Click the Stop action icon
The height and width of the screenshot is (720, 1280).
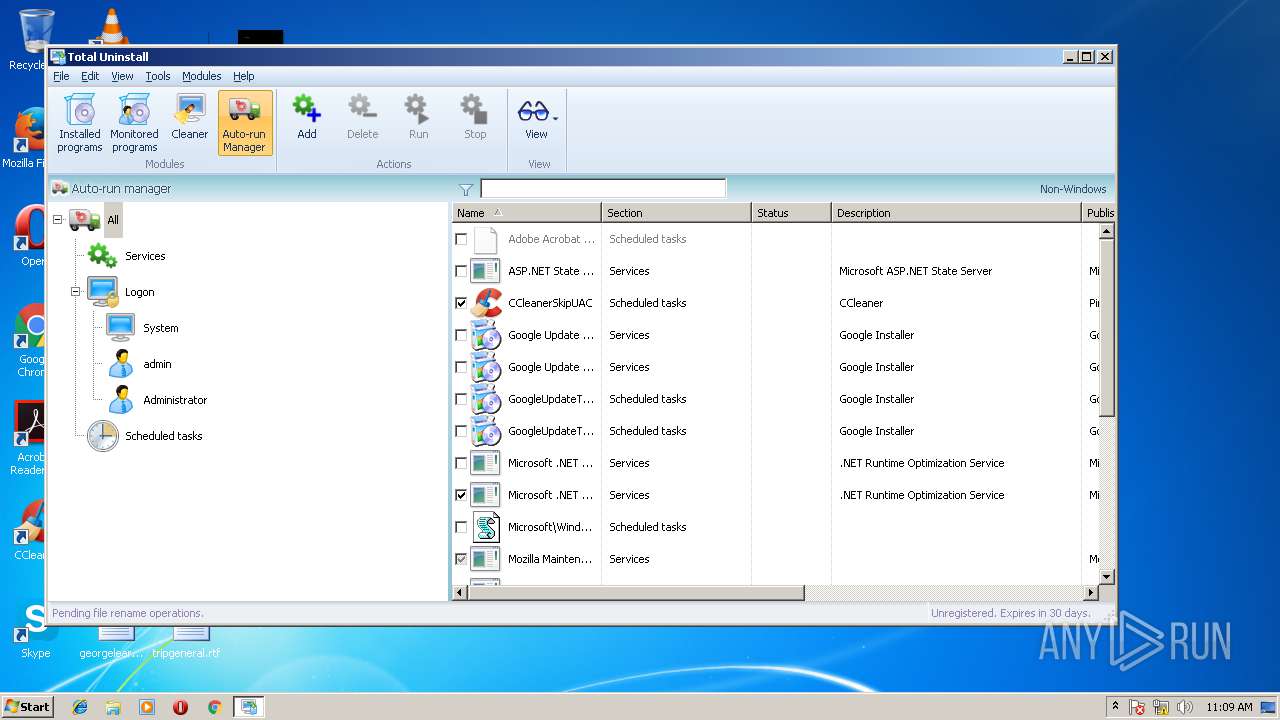coord(474,109)
